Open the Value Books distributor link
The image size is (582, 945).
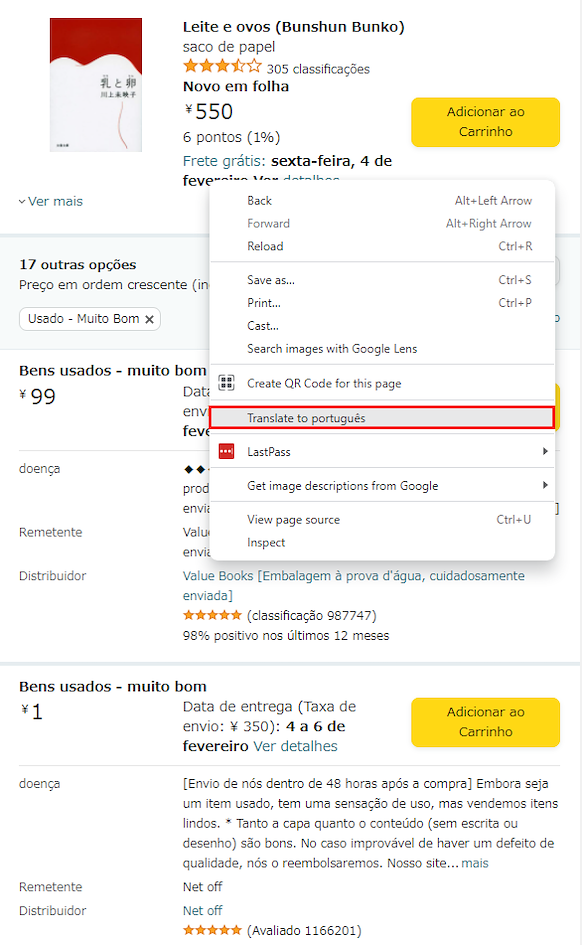tap(354, 585)
